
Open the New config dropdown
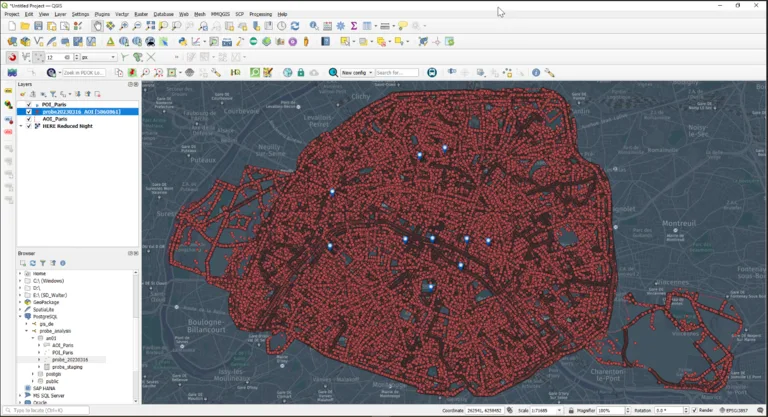coord(357,73)
